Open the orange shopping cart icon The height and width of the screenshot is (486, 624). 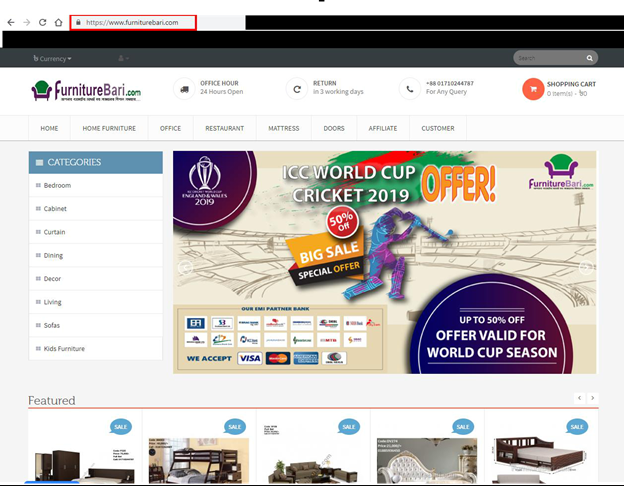click(533, 89)
